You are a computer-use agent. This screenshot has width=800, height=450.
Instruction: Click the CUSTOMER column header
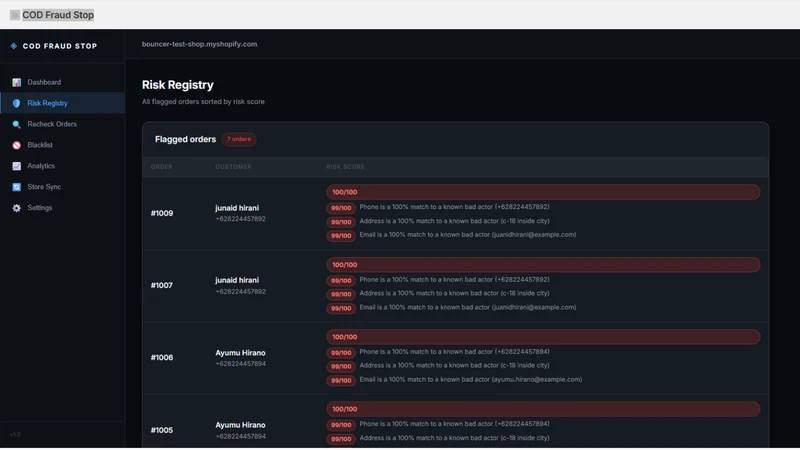coord(233,167)
